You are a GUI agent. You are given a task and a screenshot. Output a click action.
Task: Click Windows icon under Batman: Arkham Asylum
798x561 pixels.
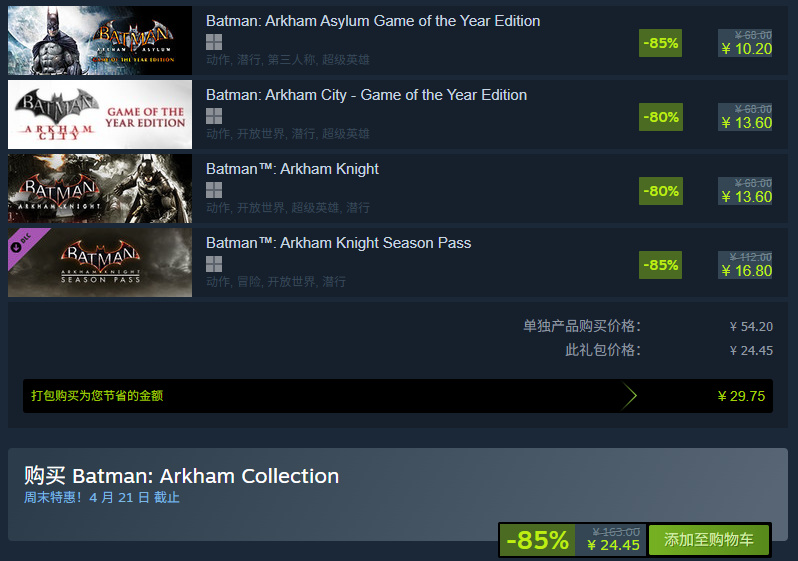pos(213,42)
